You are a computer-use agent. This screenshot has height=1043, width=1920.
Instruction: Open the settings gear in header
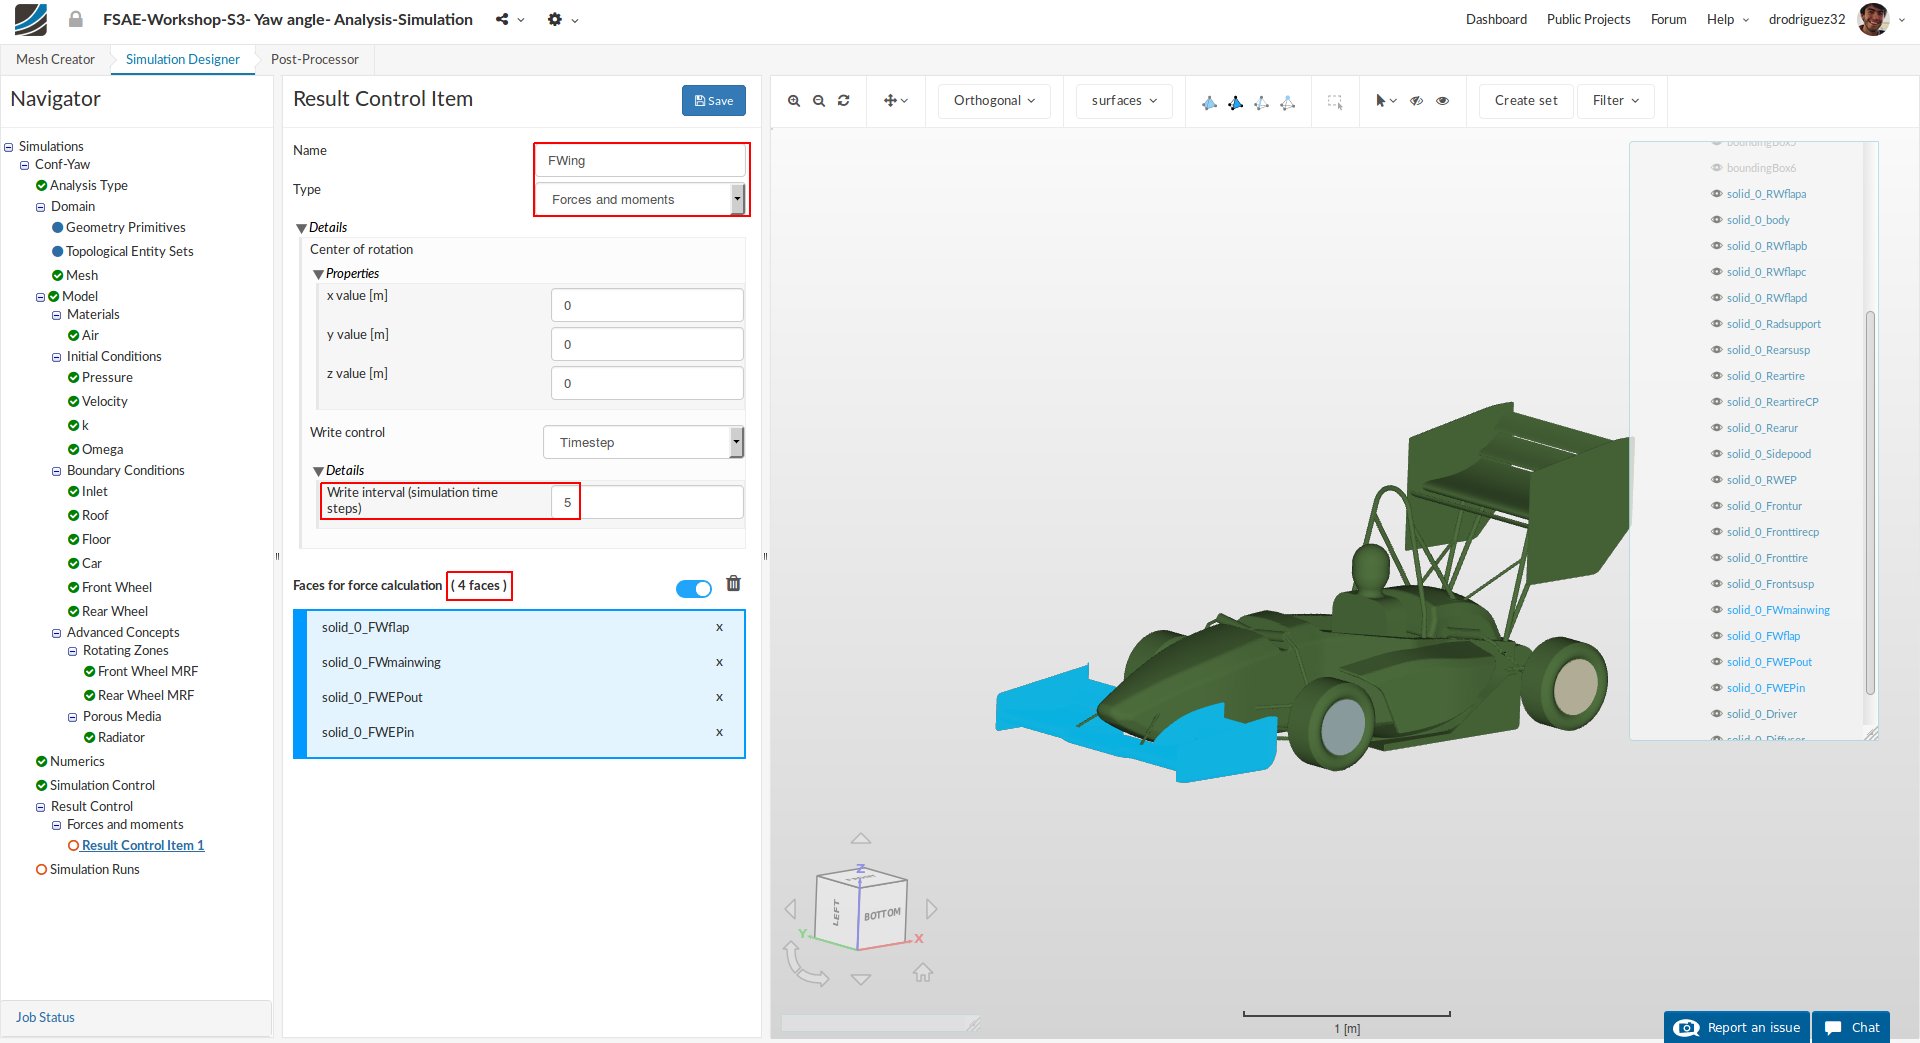coord(555,20)
